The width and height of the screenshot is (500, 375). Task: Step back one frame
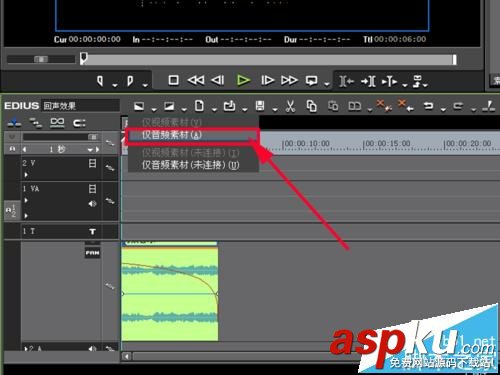218,80
